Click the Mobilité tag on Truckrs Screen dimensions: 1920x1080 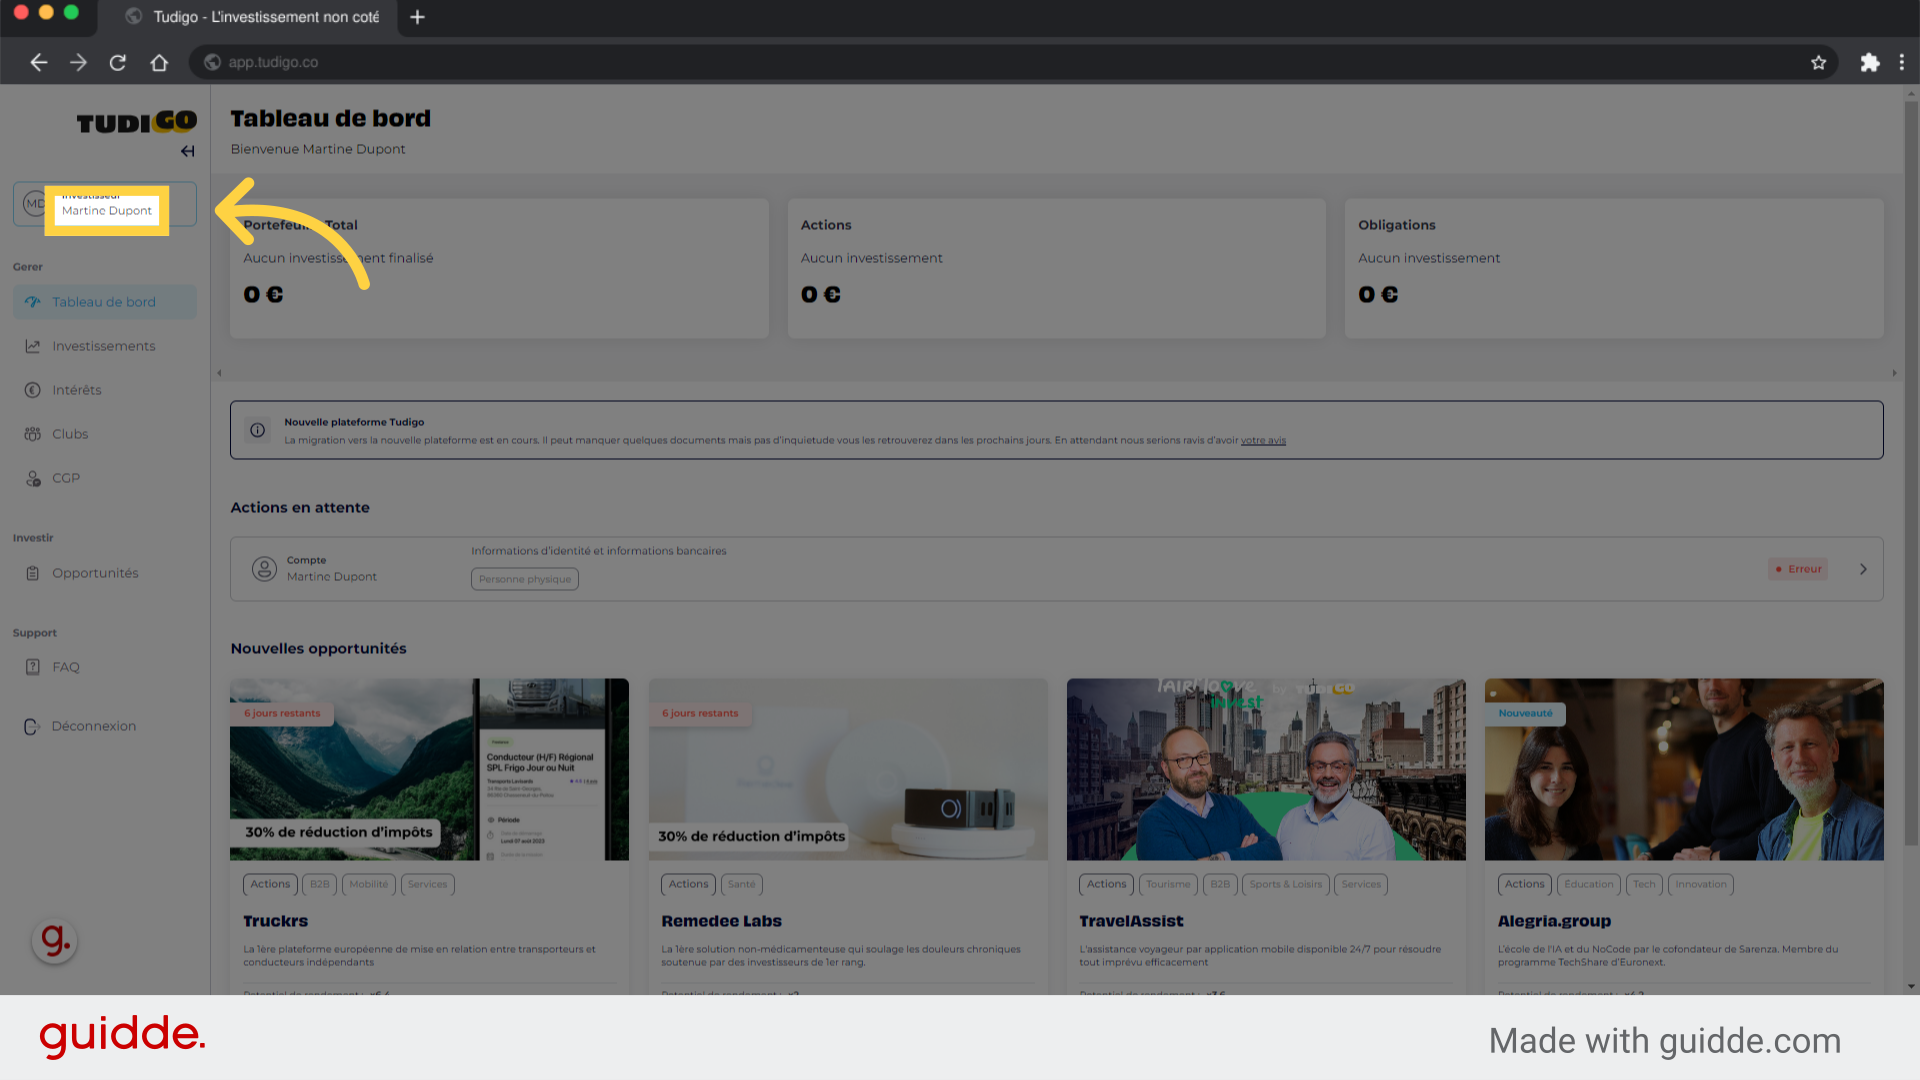click(369, 884)
